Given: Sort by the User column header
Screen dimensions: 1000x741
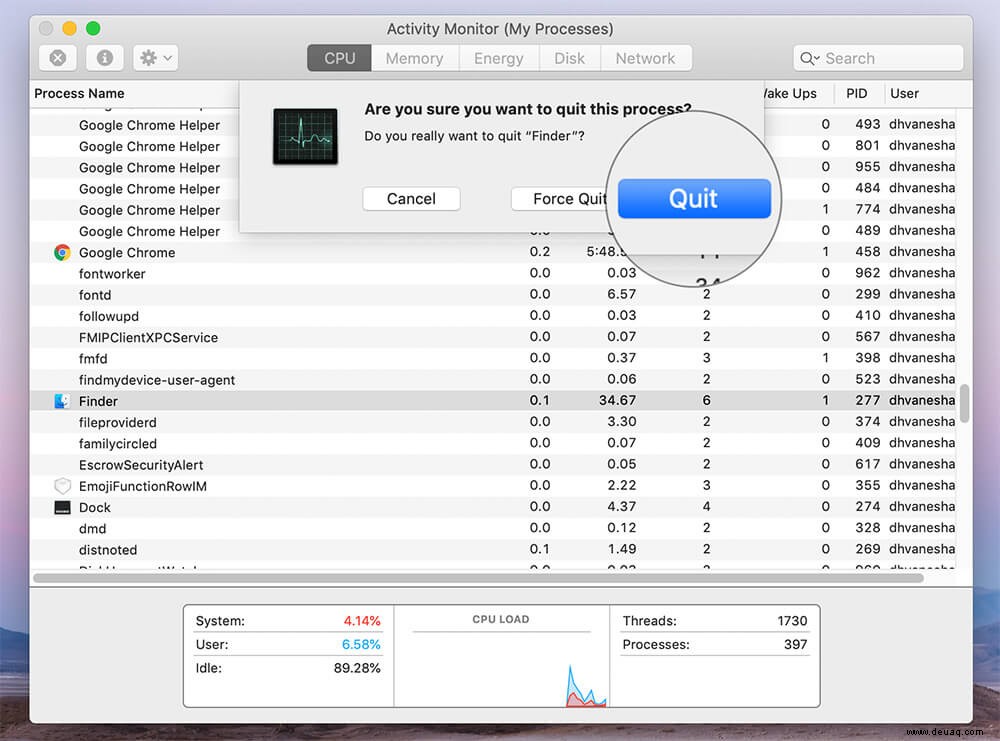Looking at the screenshot, I should (x=904, y=93).
